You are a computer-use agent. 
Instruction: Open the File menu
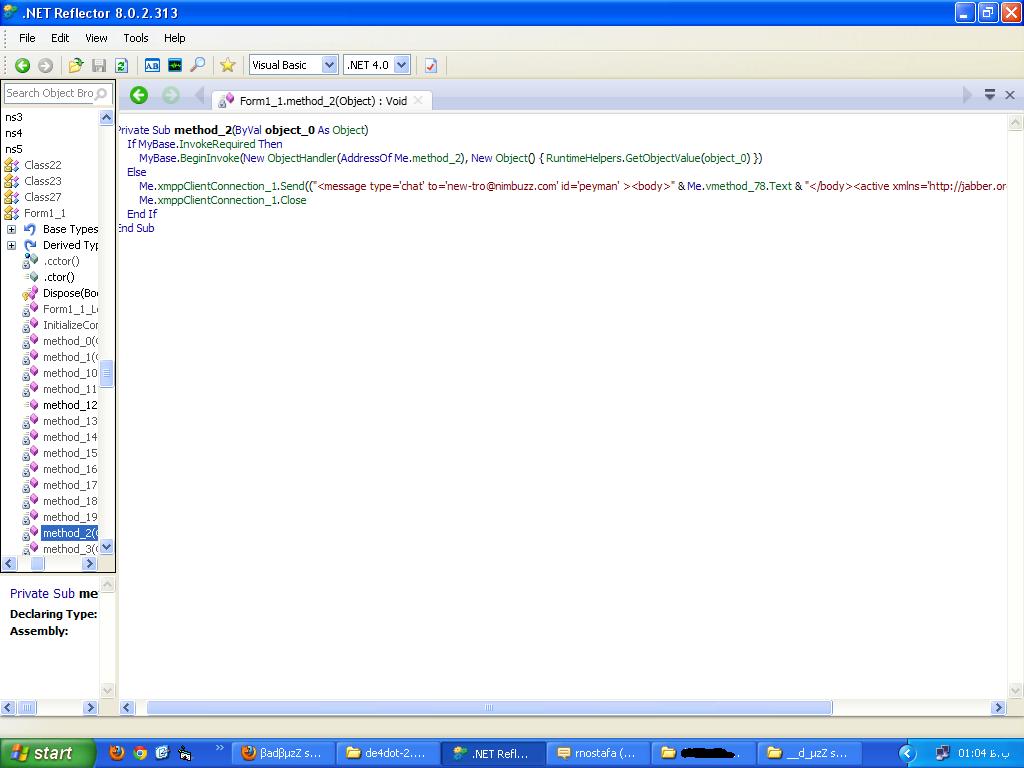point(27,38)
